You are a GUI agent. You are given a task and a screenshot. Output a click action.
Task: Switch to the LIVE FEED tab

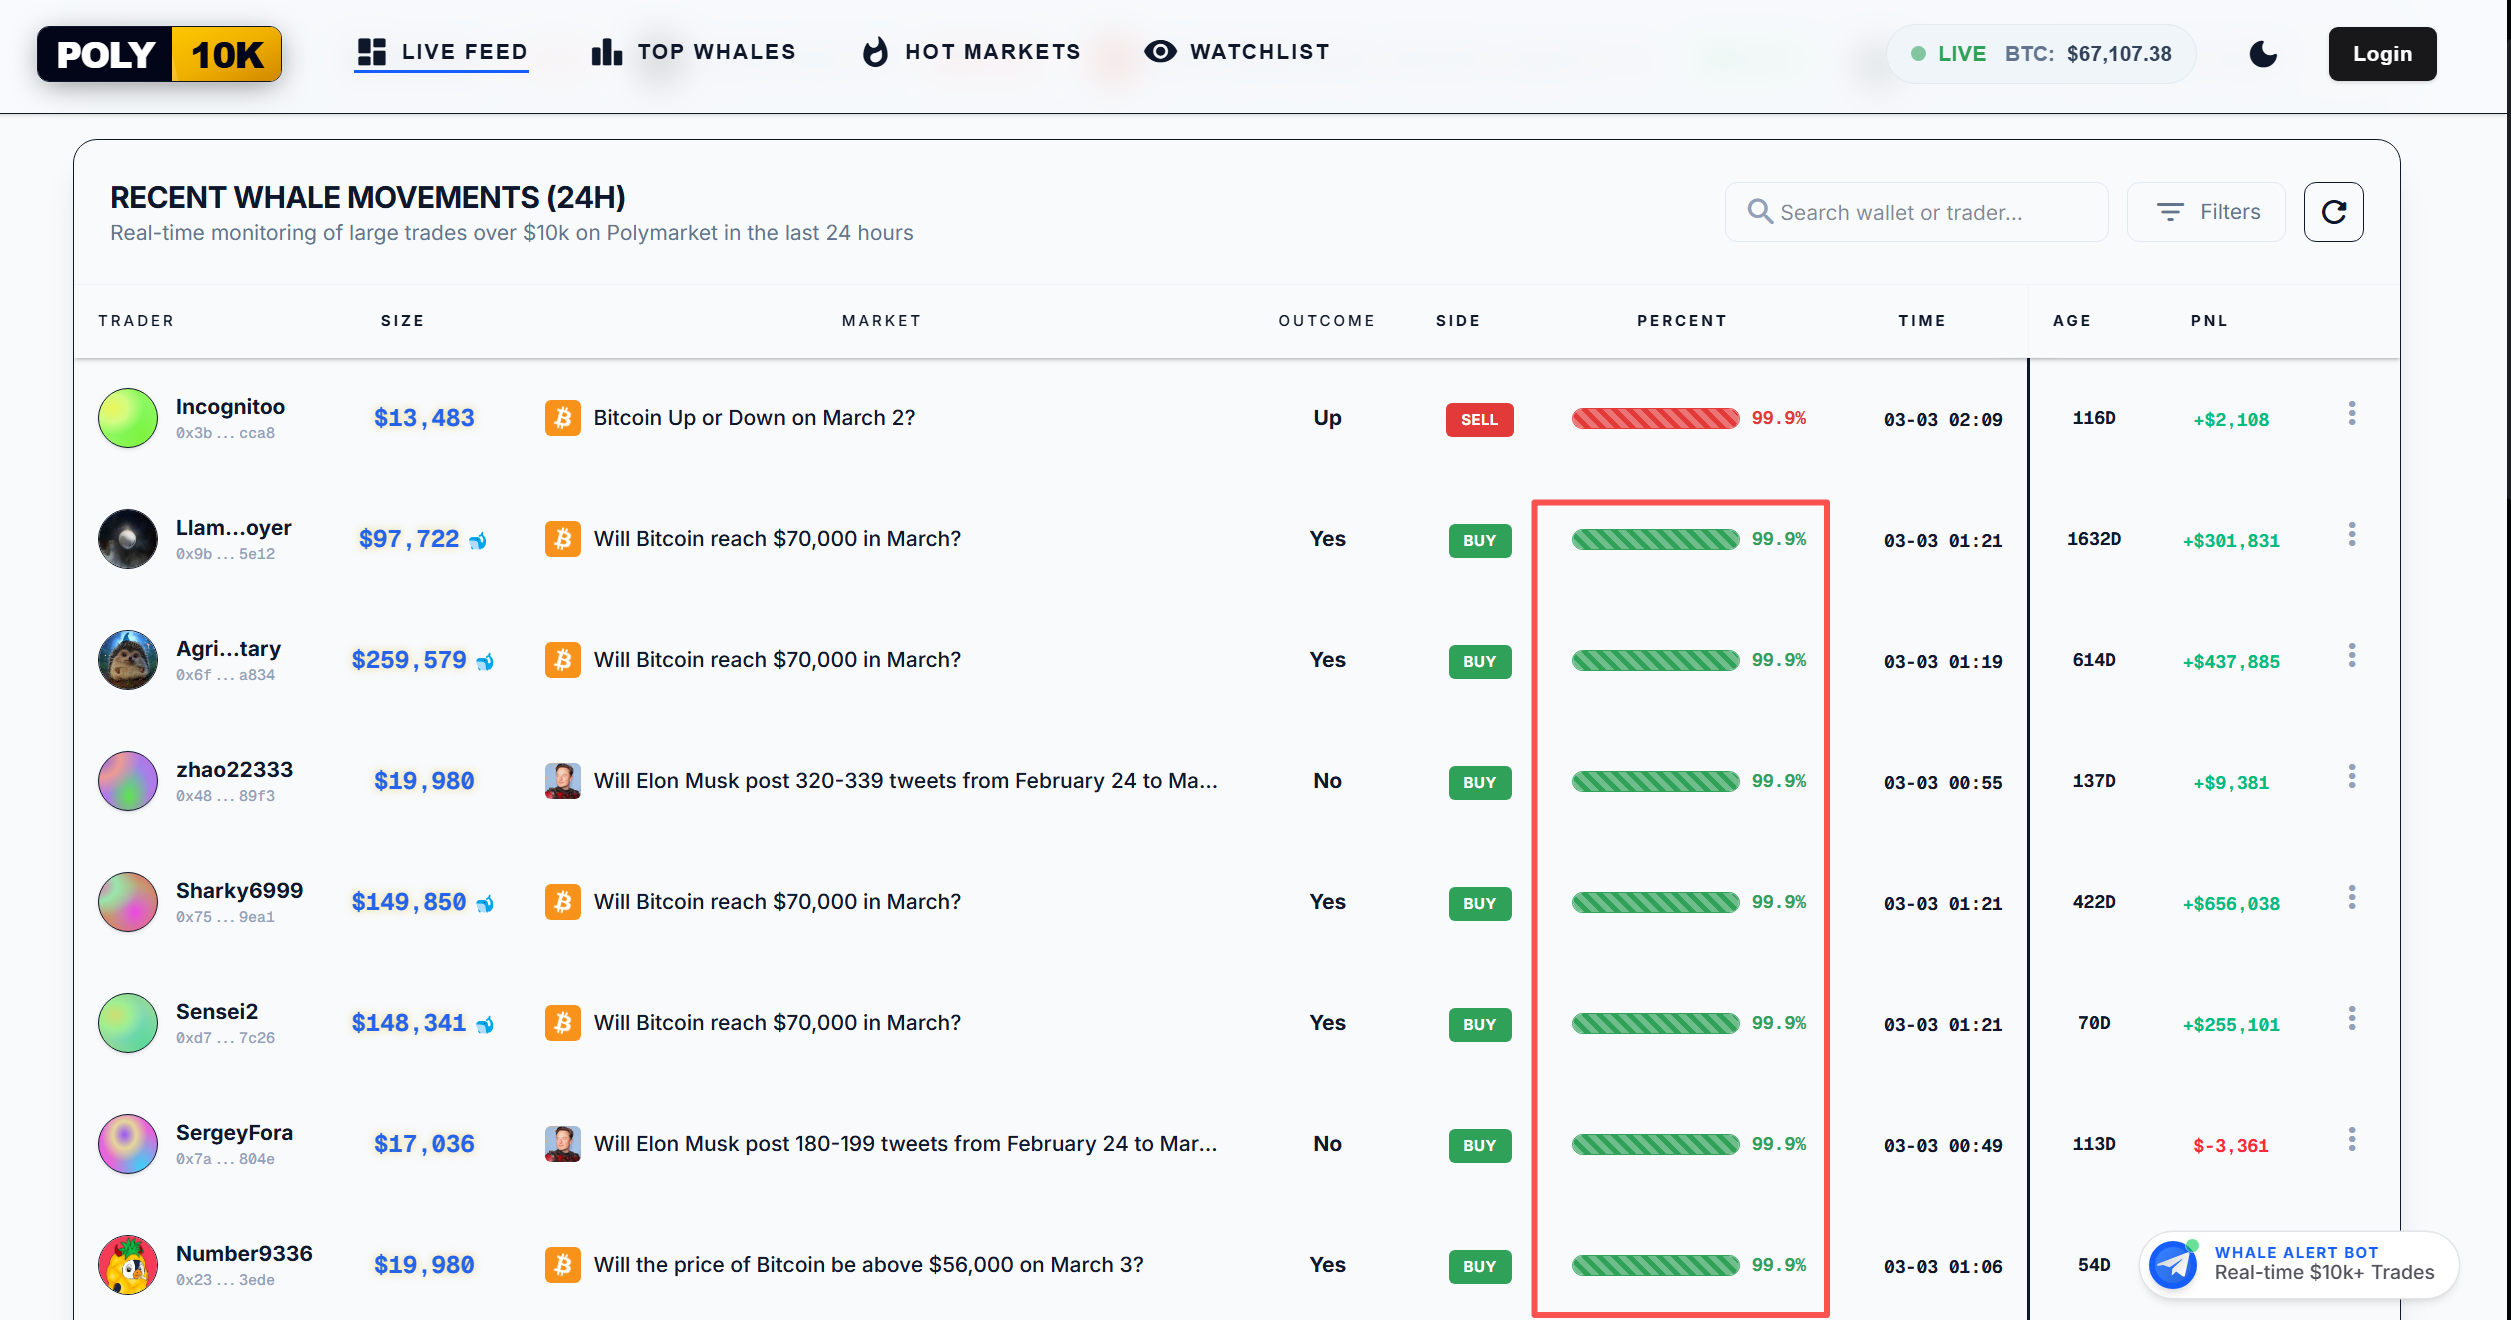442,51
